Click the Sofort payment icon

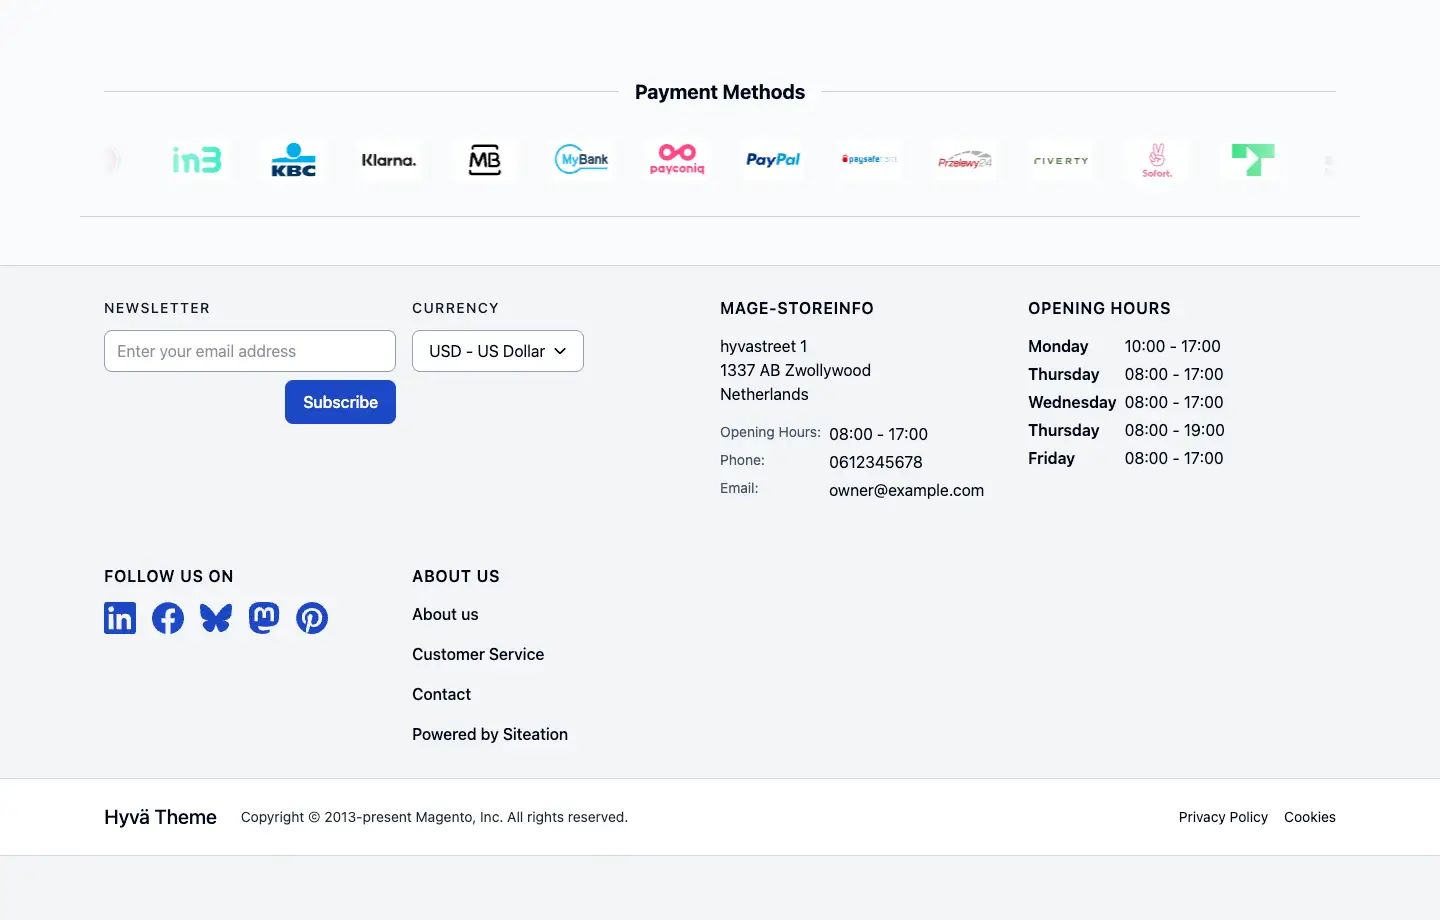(1157, 159)
